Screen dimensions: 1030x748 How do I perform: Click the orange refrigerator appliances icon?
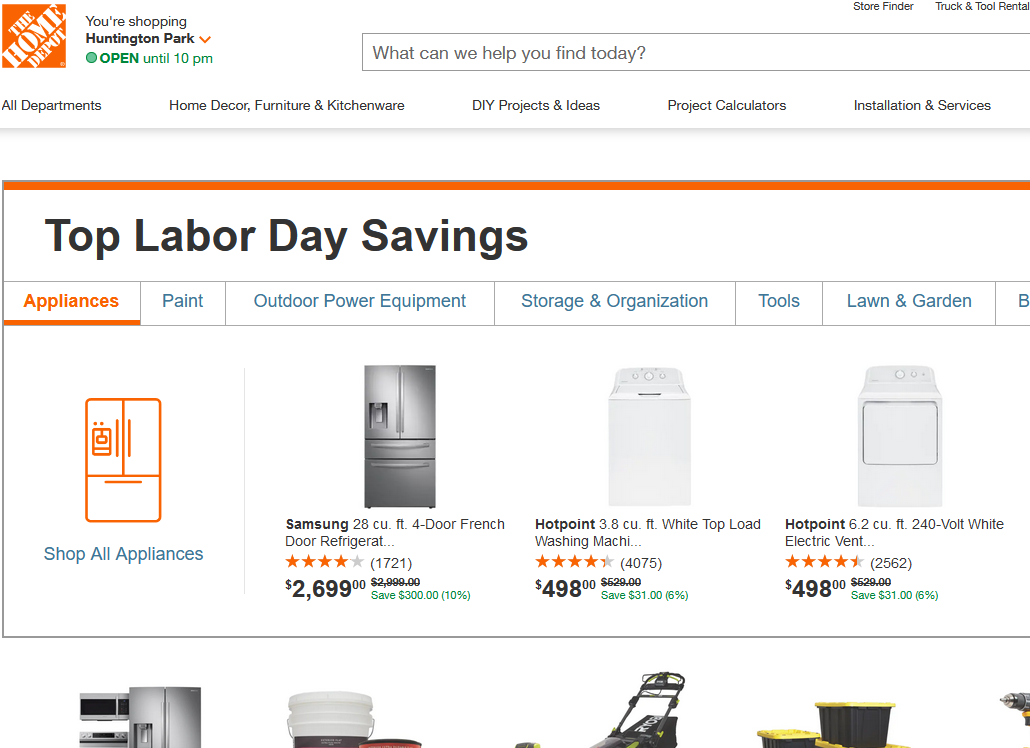pyautogui.click(x=123, y=460)
